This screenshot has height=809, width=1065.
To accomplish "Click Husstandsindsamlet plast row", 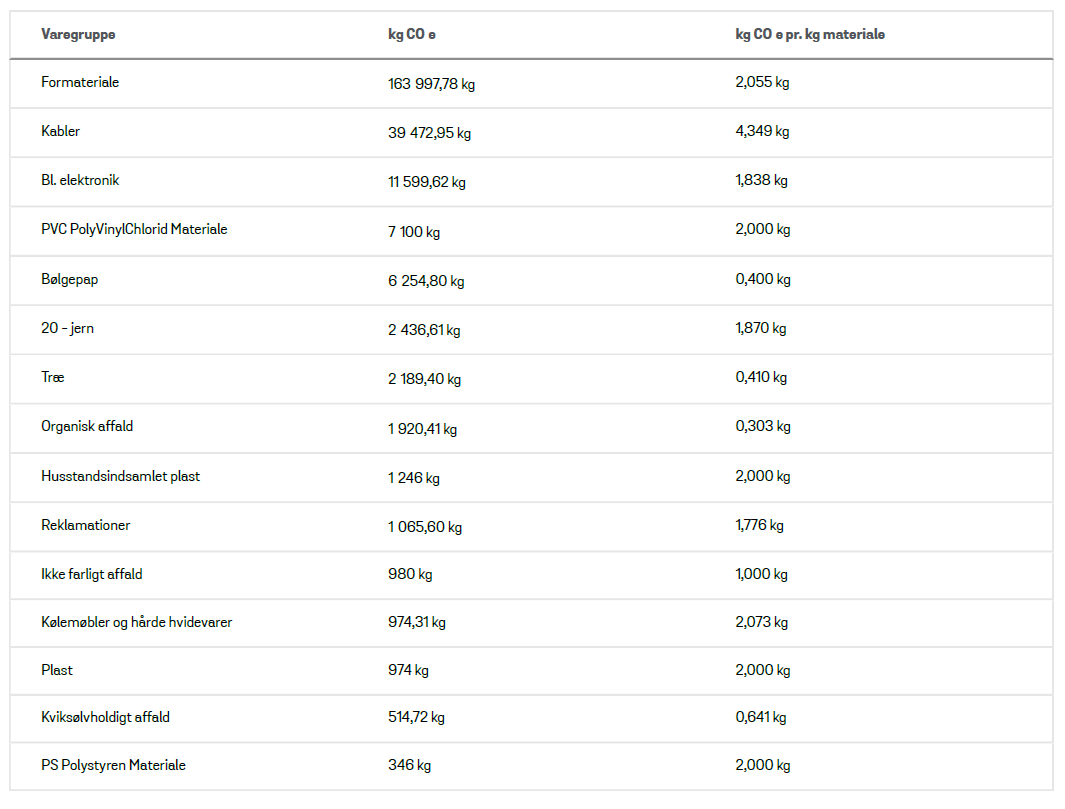I will [531, 478].
